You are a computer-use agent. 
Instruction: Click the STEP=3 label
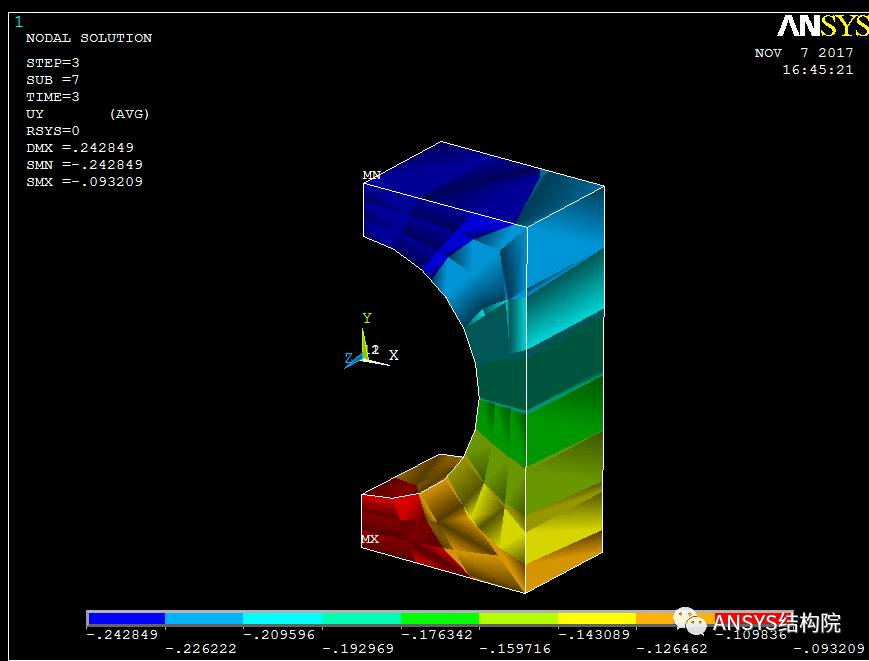(x=53, y=63)
